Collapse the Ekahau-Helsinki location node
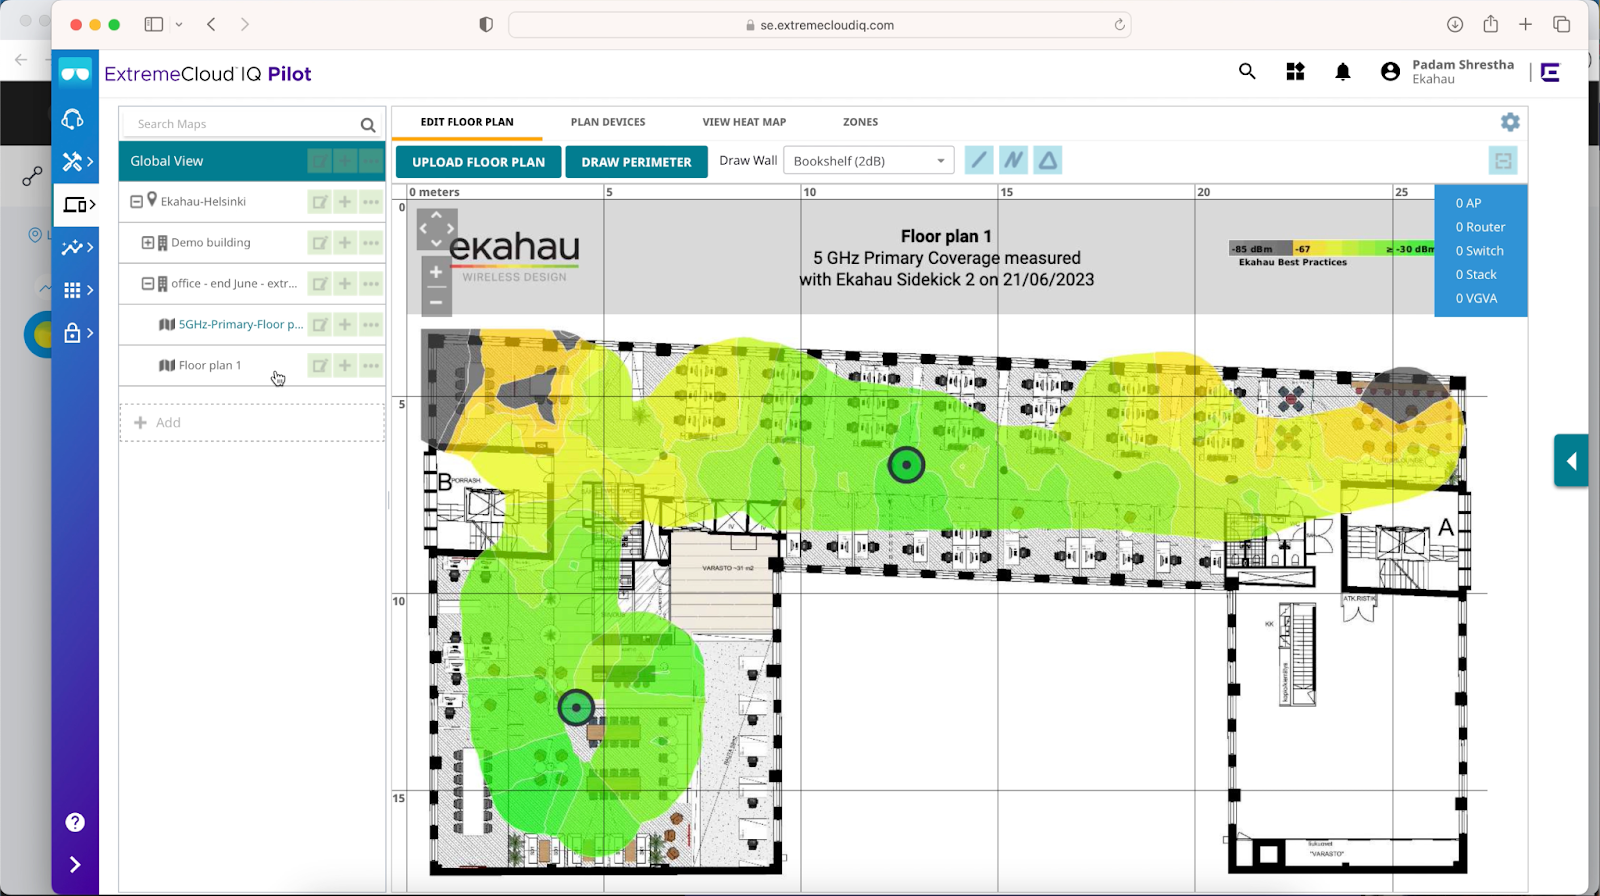Viewport: 1600px width, 896px height. 137,202
